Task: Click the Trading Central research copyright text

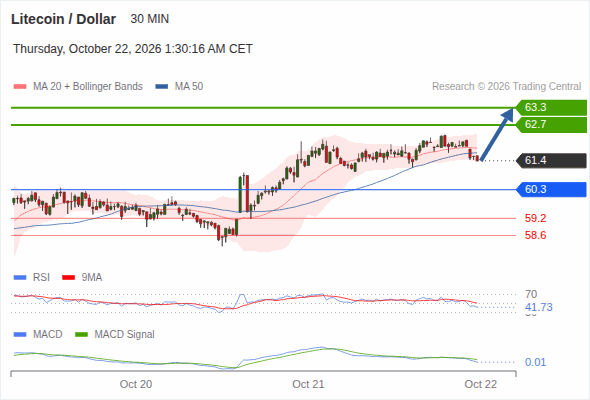Action: pos(506,87)
